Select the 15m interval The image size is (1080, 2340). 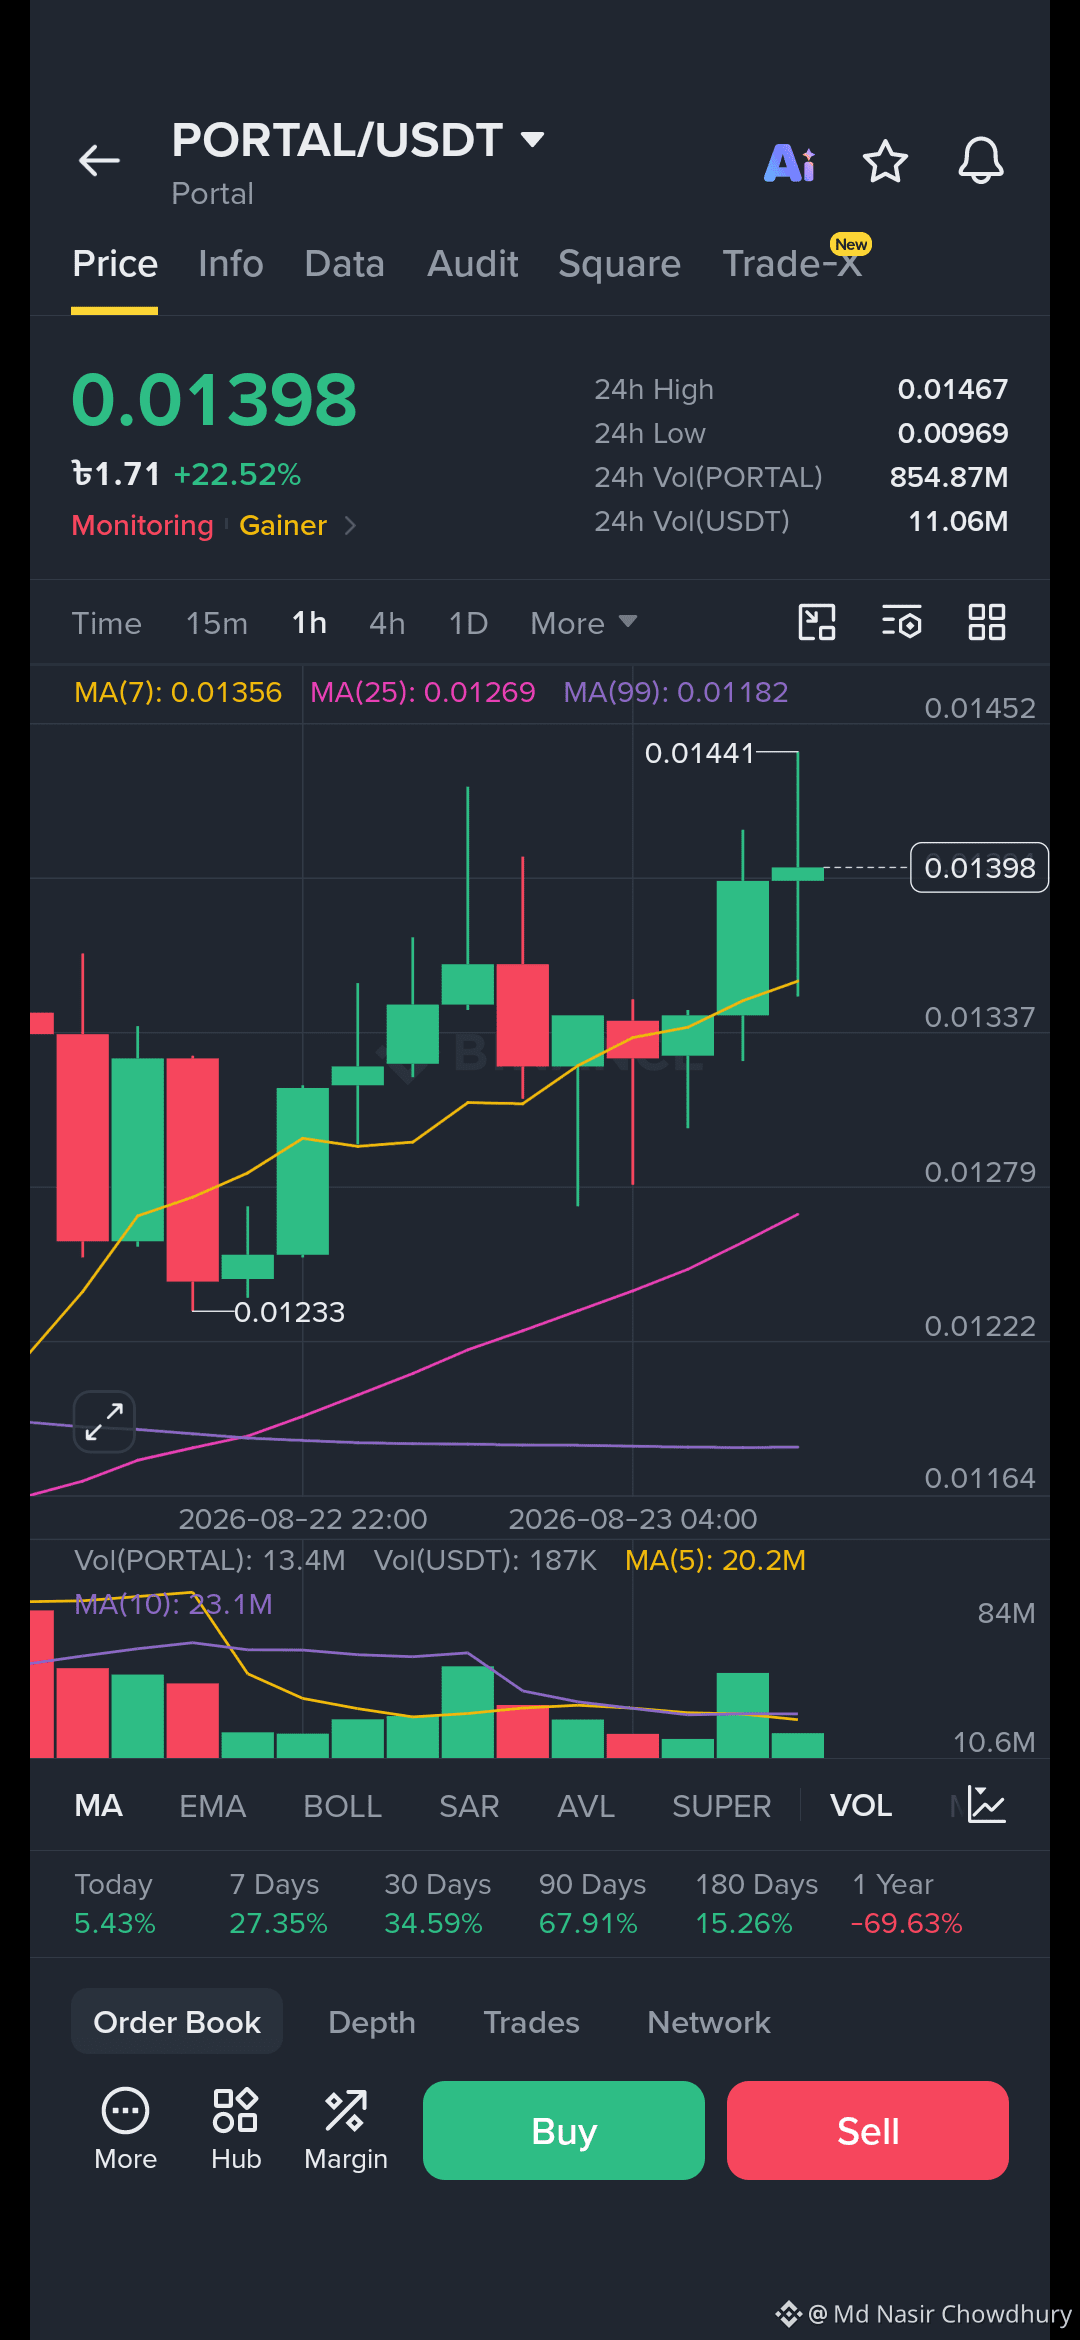(217, 623)
